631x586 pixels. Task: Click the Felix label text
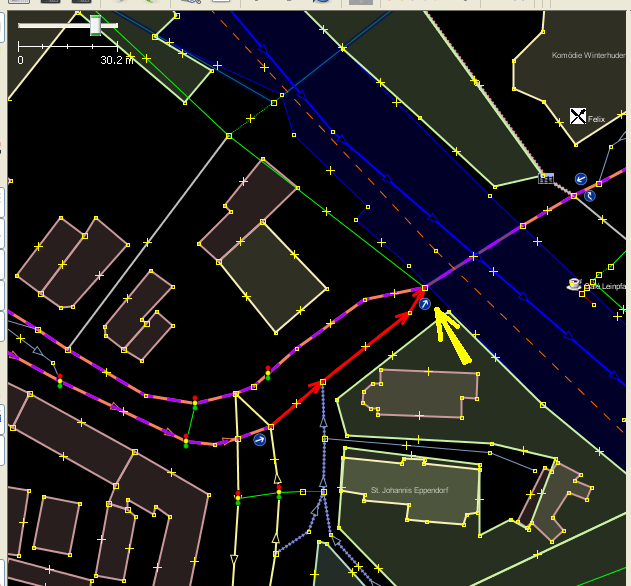click(599, 118)
